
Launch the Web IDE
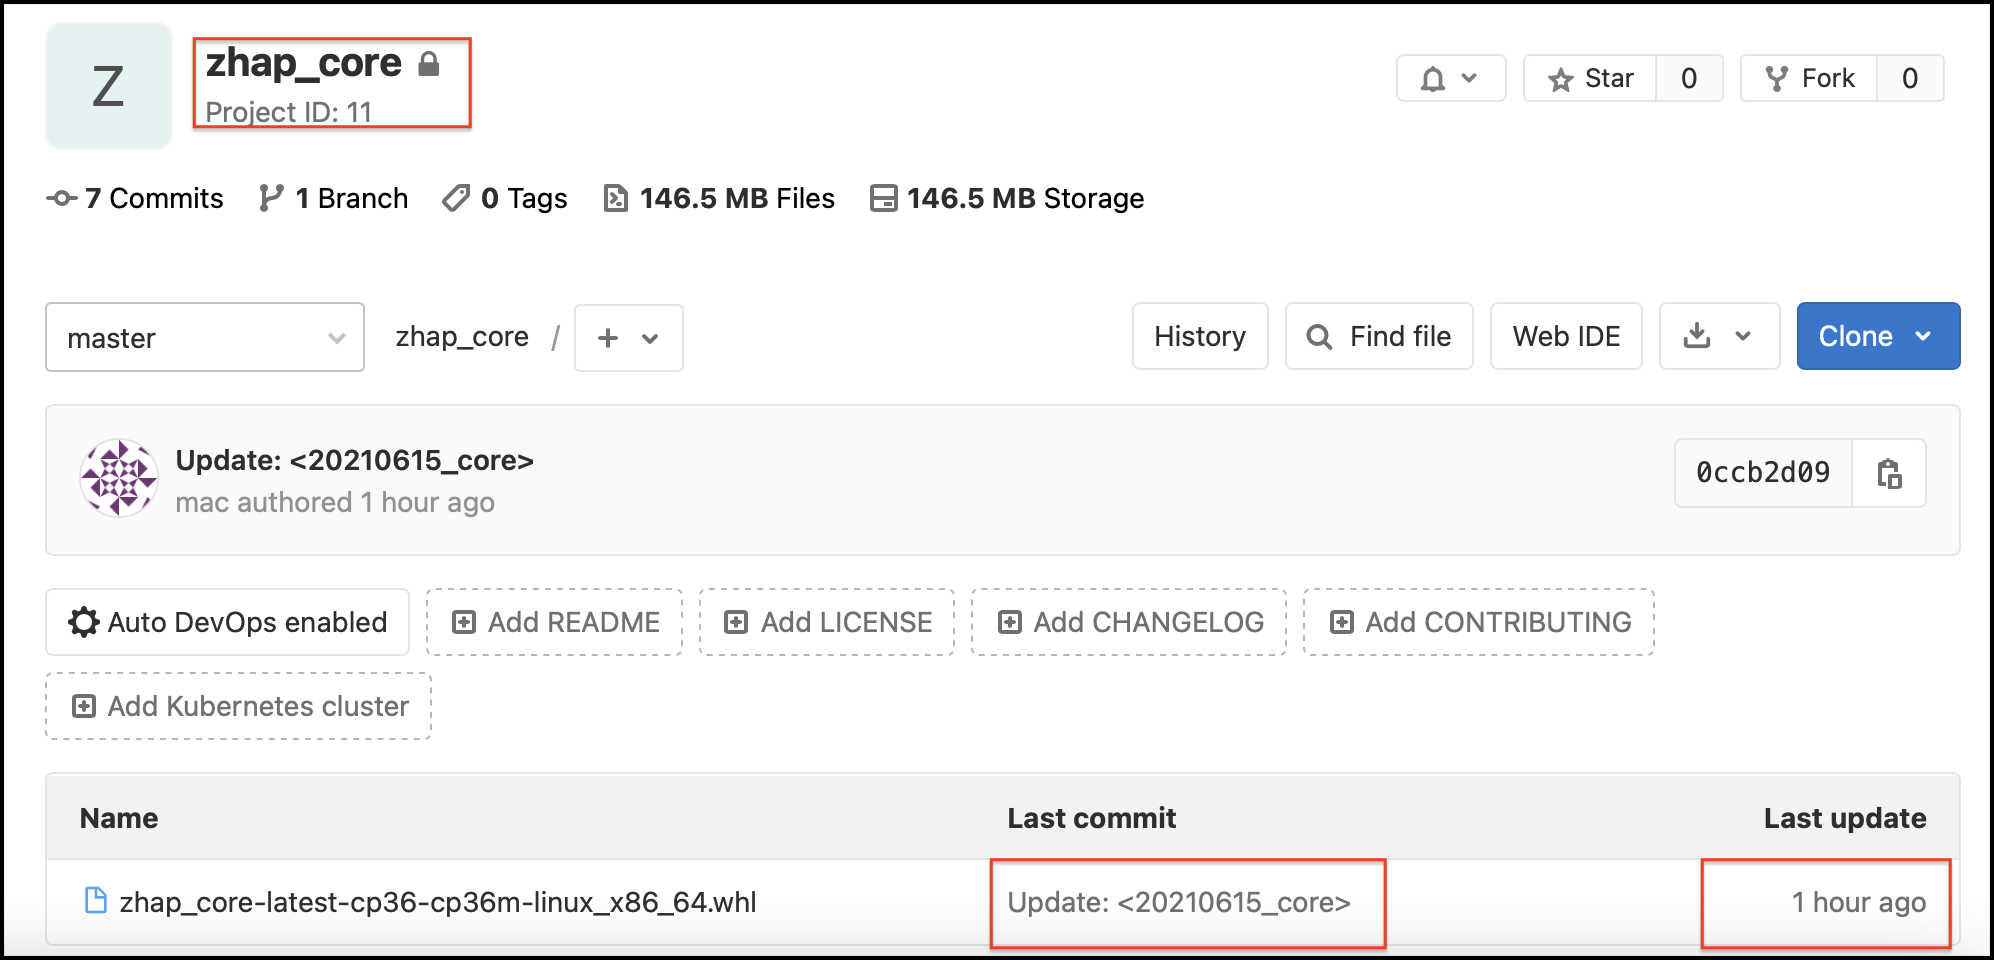click(1565, 336)
